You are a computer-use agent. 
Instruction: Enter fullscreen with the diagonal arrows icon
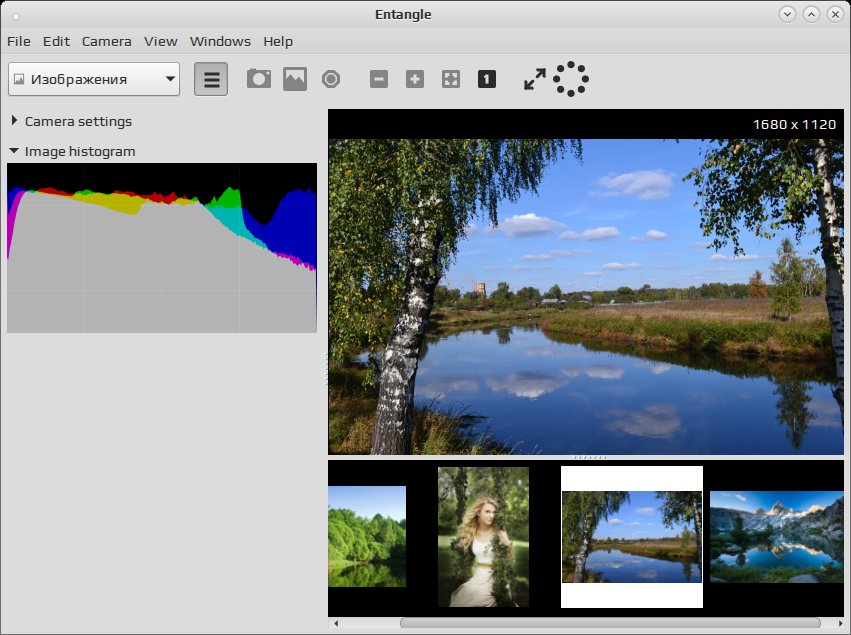pyautogui.click(x=535, y=79)
